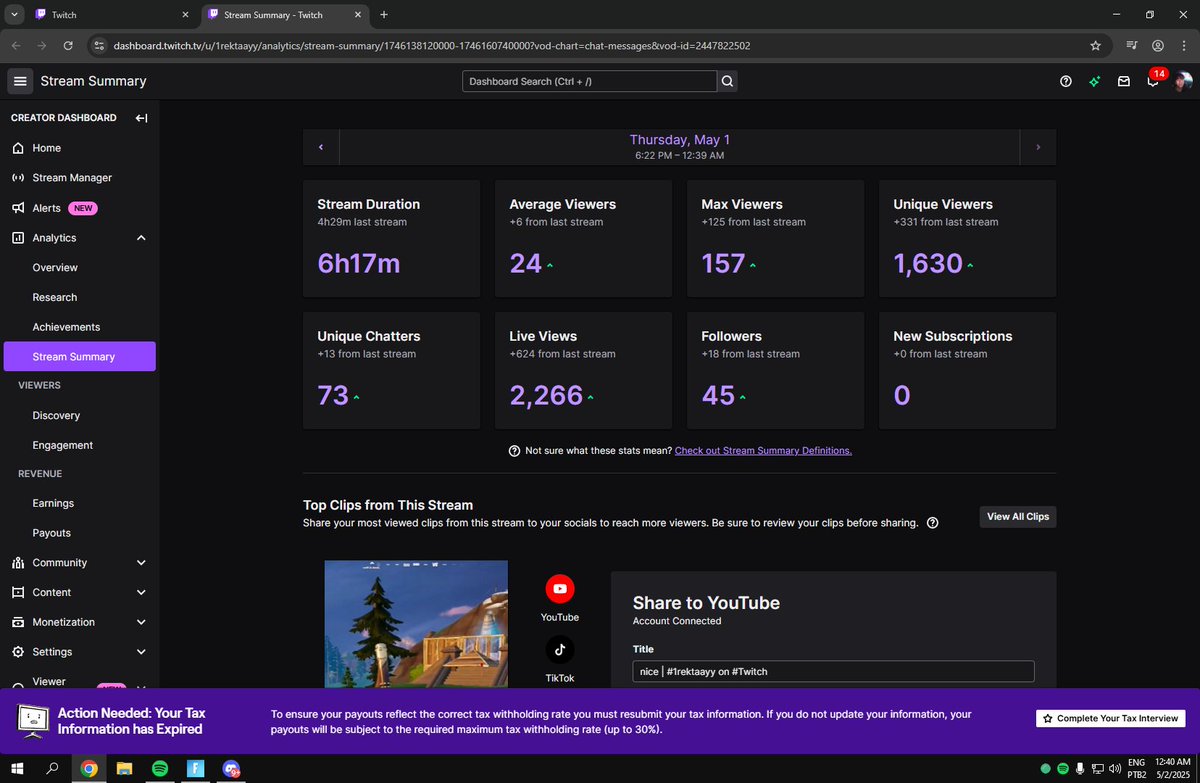Click Complete Your Tax Interview button
This screenshot has width=1200, height=783.
tap(1111, 718)
